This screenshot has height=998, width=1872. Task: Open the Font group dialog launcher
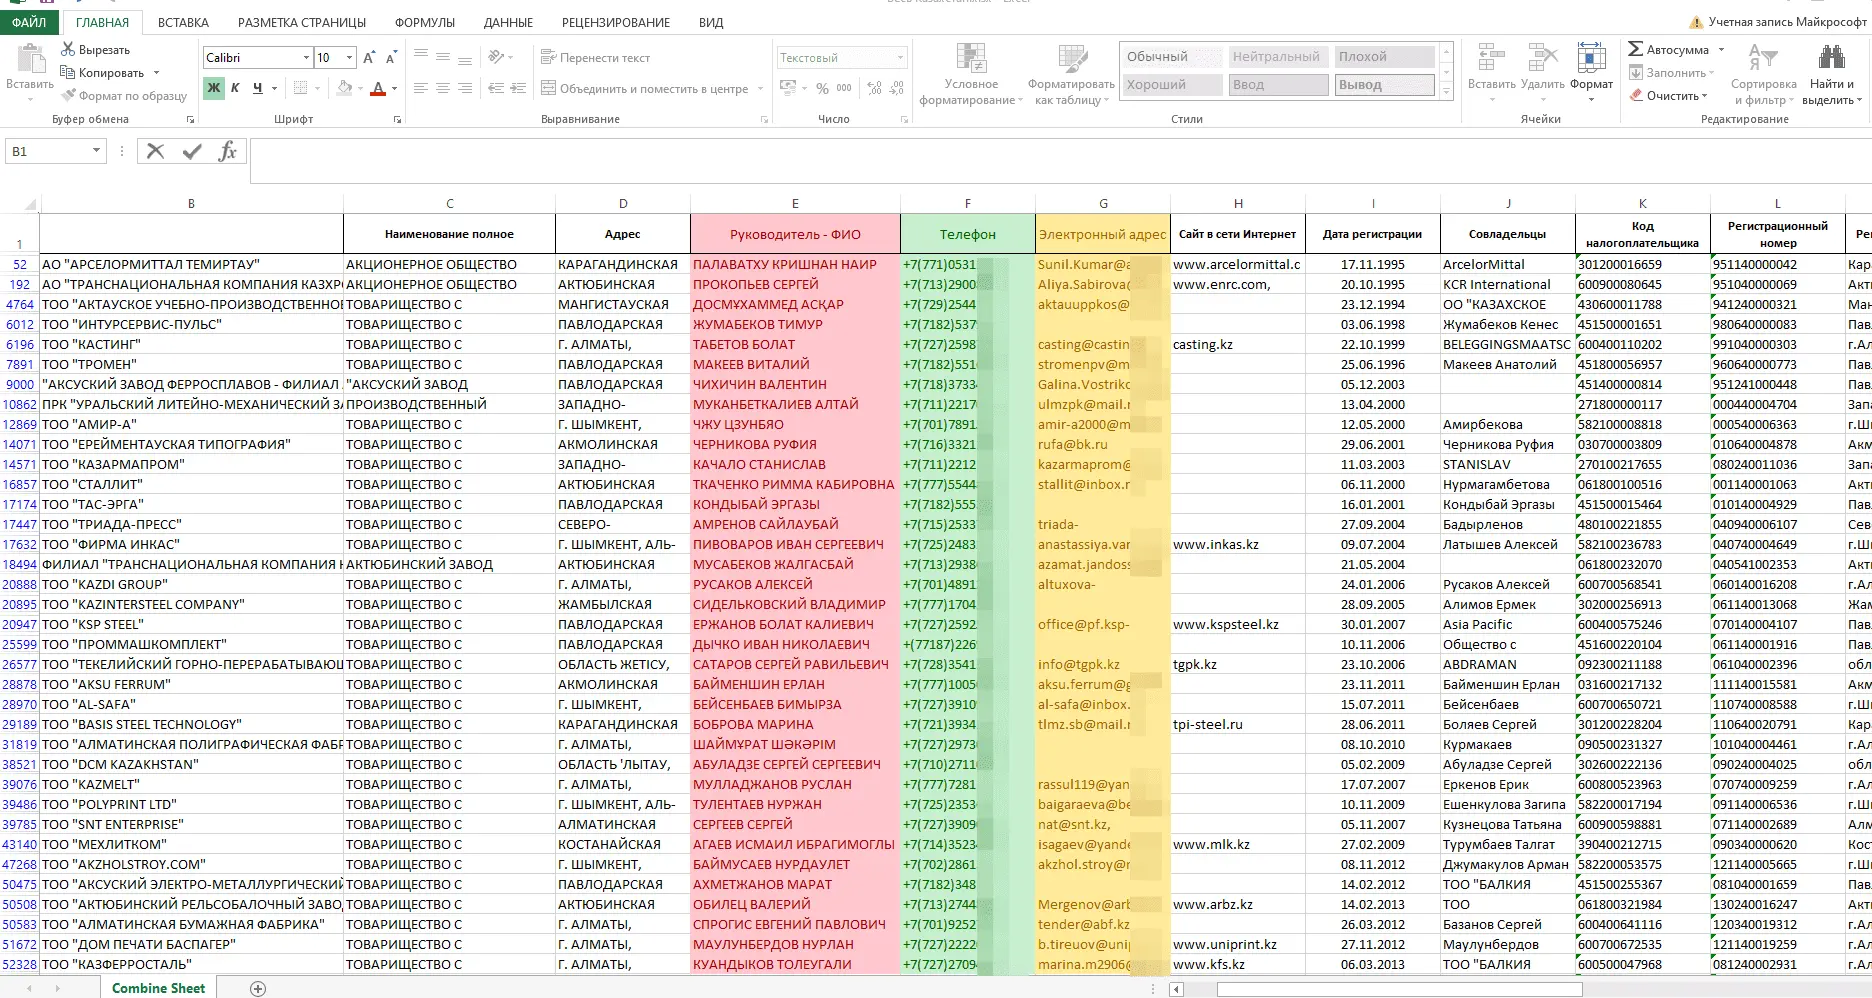point(397,119)
